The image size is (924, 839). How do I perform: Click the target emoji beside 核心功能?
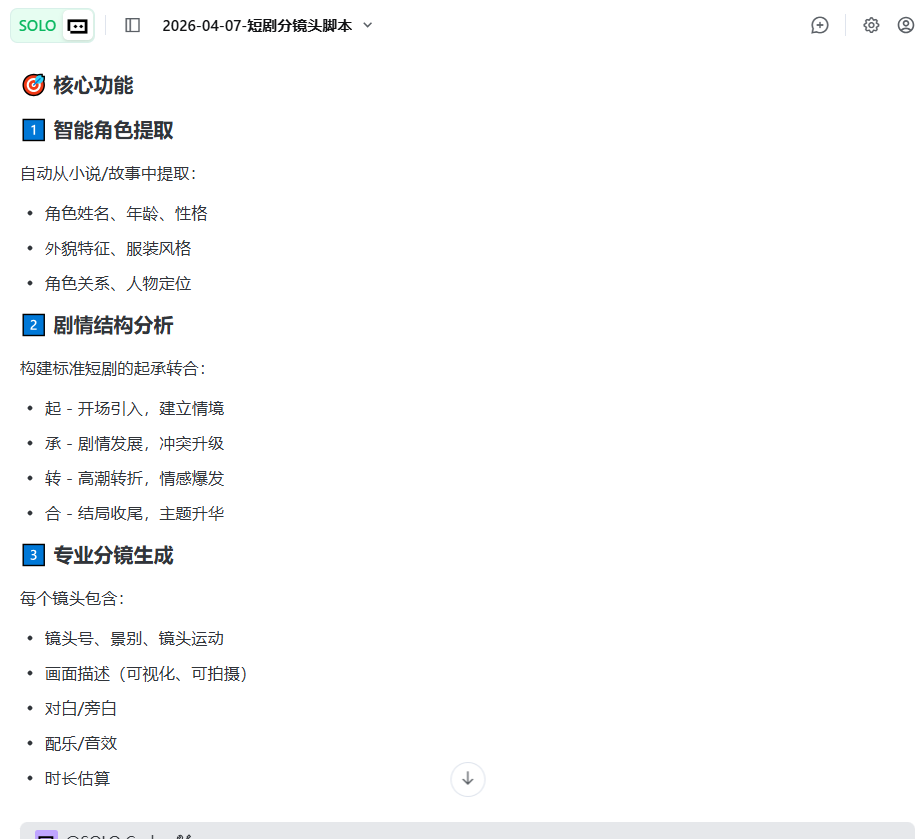33,86
